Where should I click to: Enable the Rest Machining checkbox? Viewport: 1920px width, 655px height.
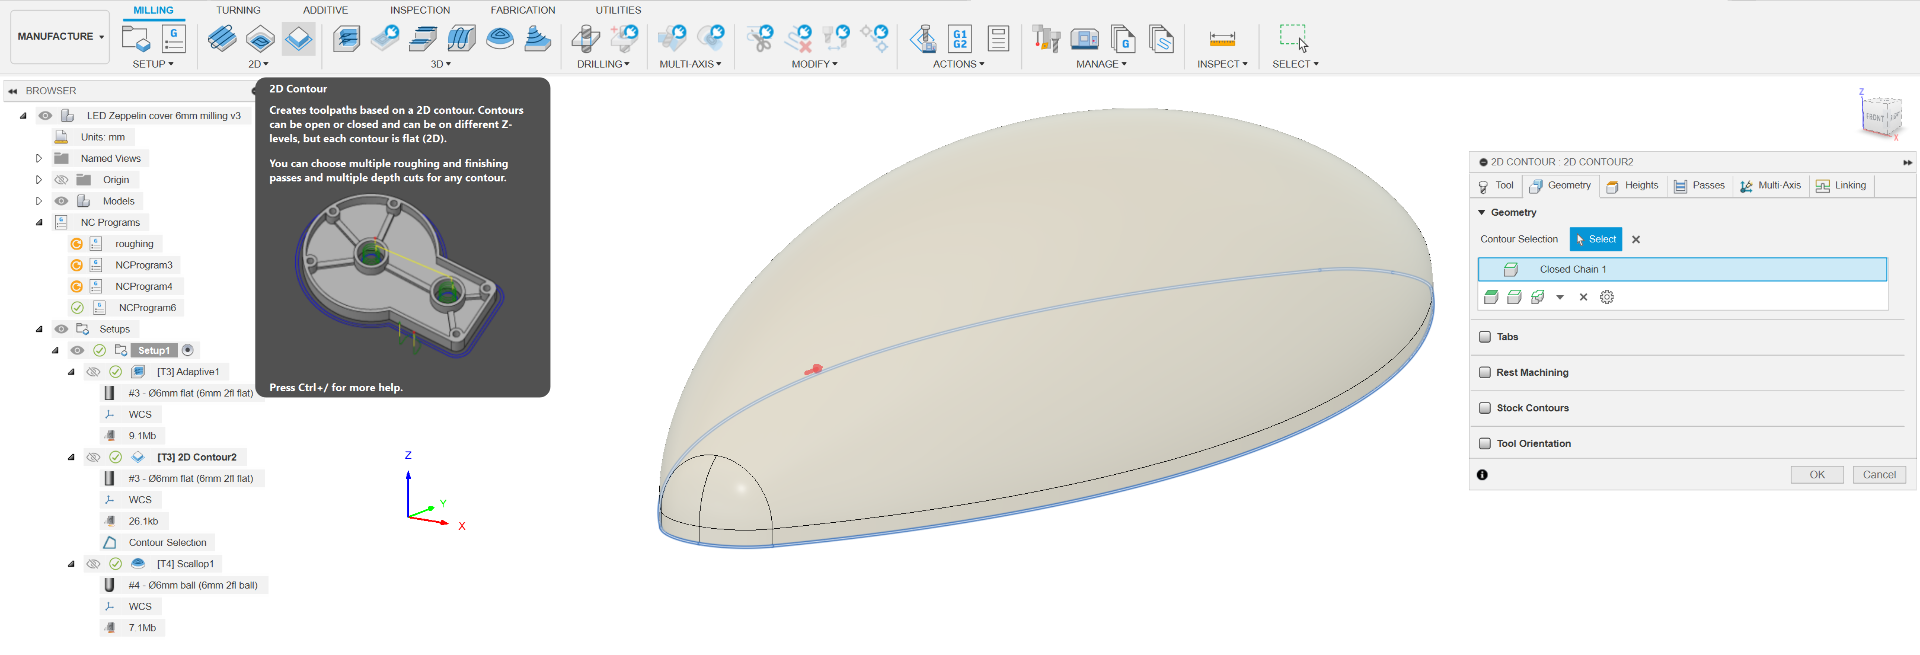pyautogui.click(x=1485, y=373)
